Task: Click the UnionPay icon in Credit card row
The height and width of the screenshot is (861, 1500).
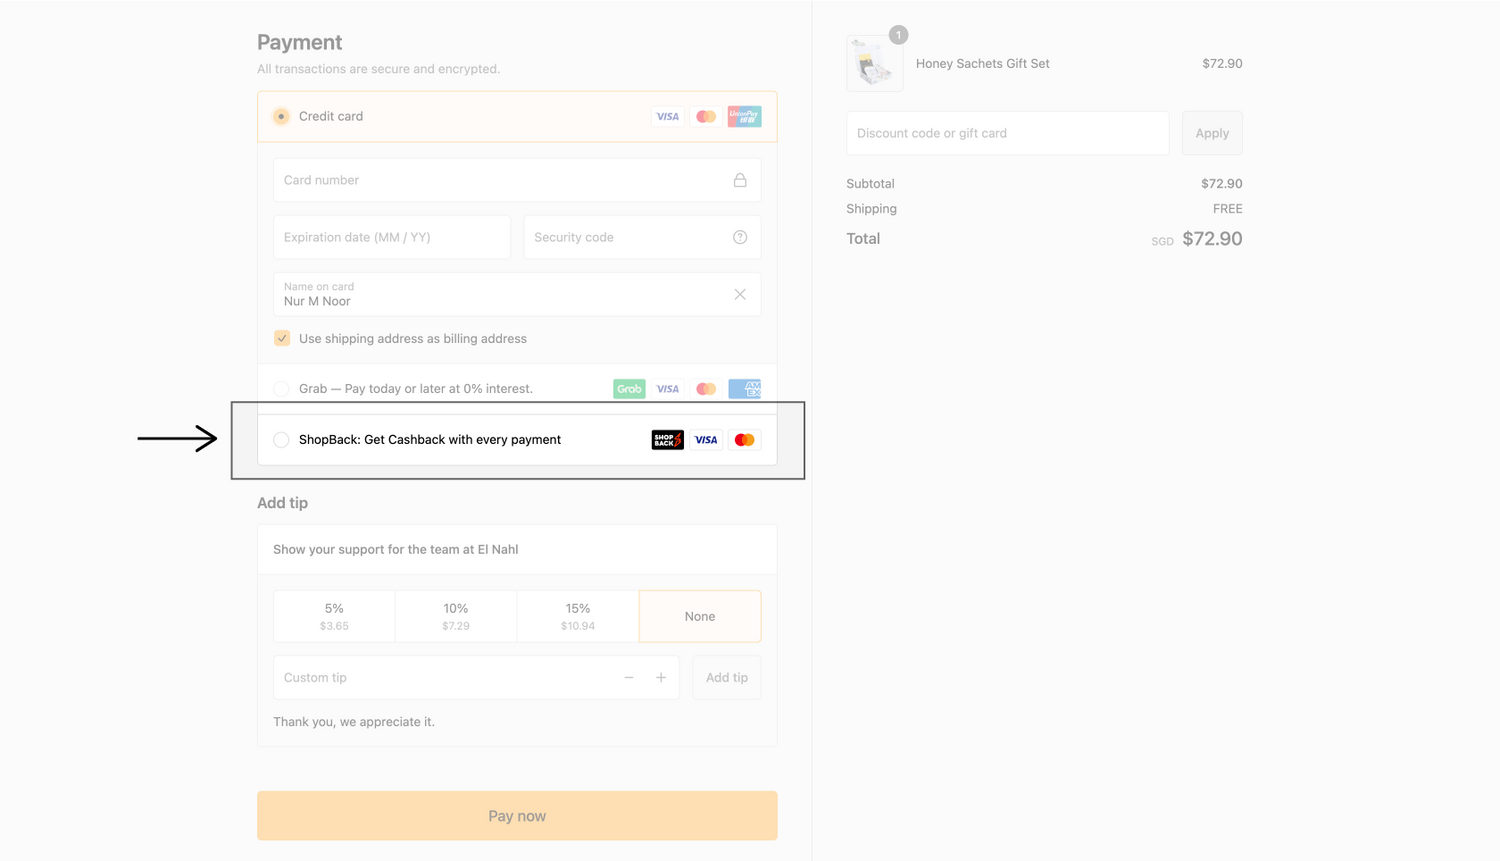Action: click(744, 117)
